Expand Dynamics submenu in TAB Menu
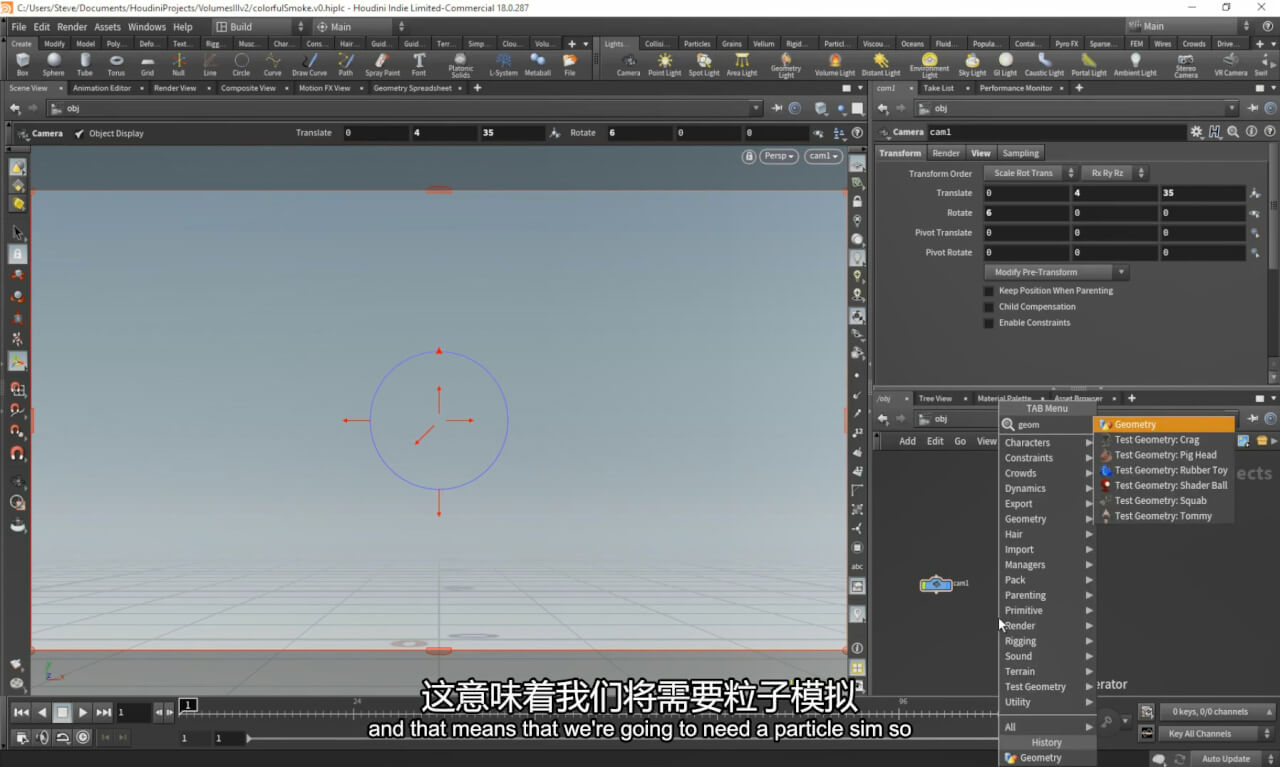The width and height of the screenshot is (1280, 767). 1048,489
